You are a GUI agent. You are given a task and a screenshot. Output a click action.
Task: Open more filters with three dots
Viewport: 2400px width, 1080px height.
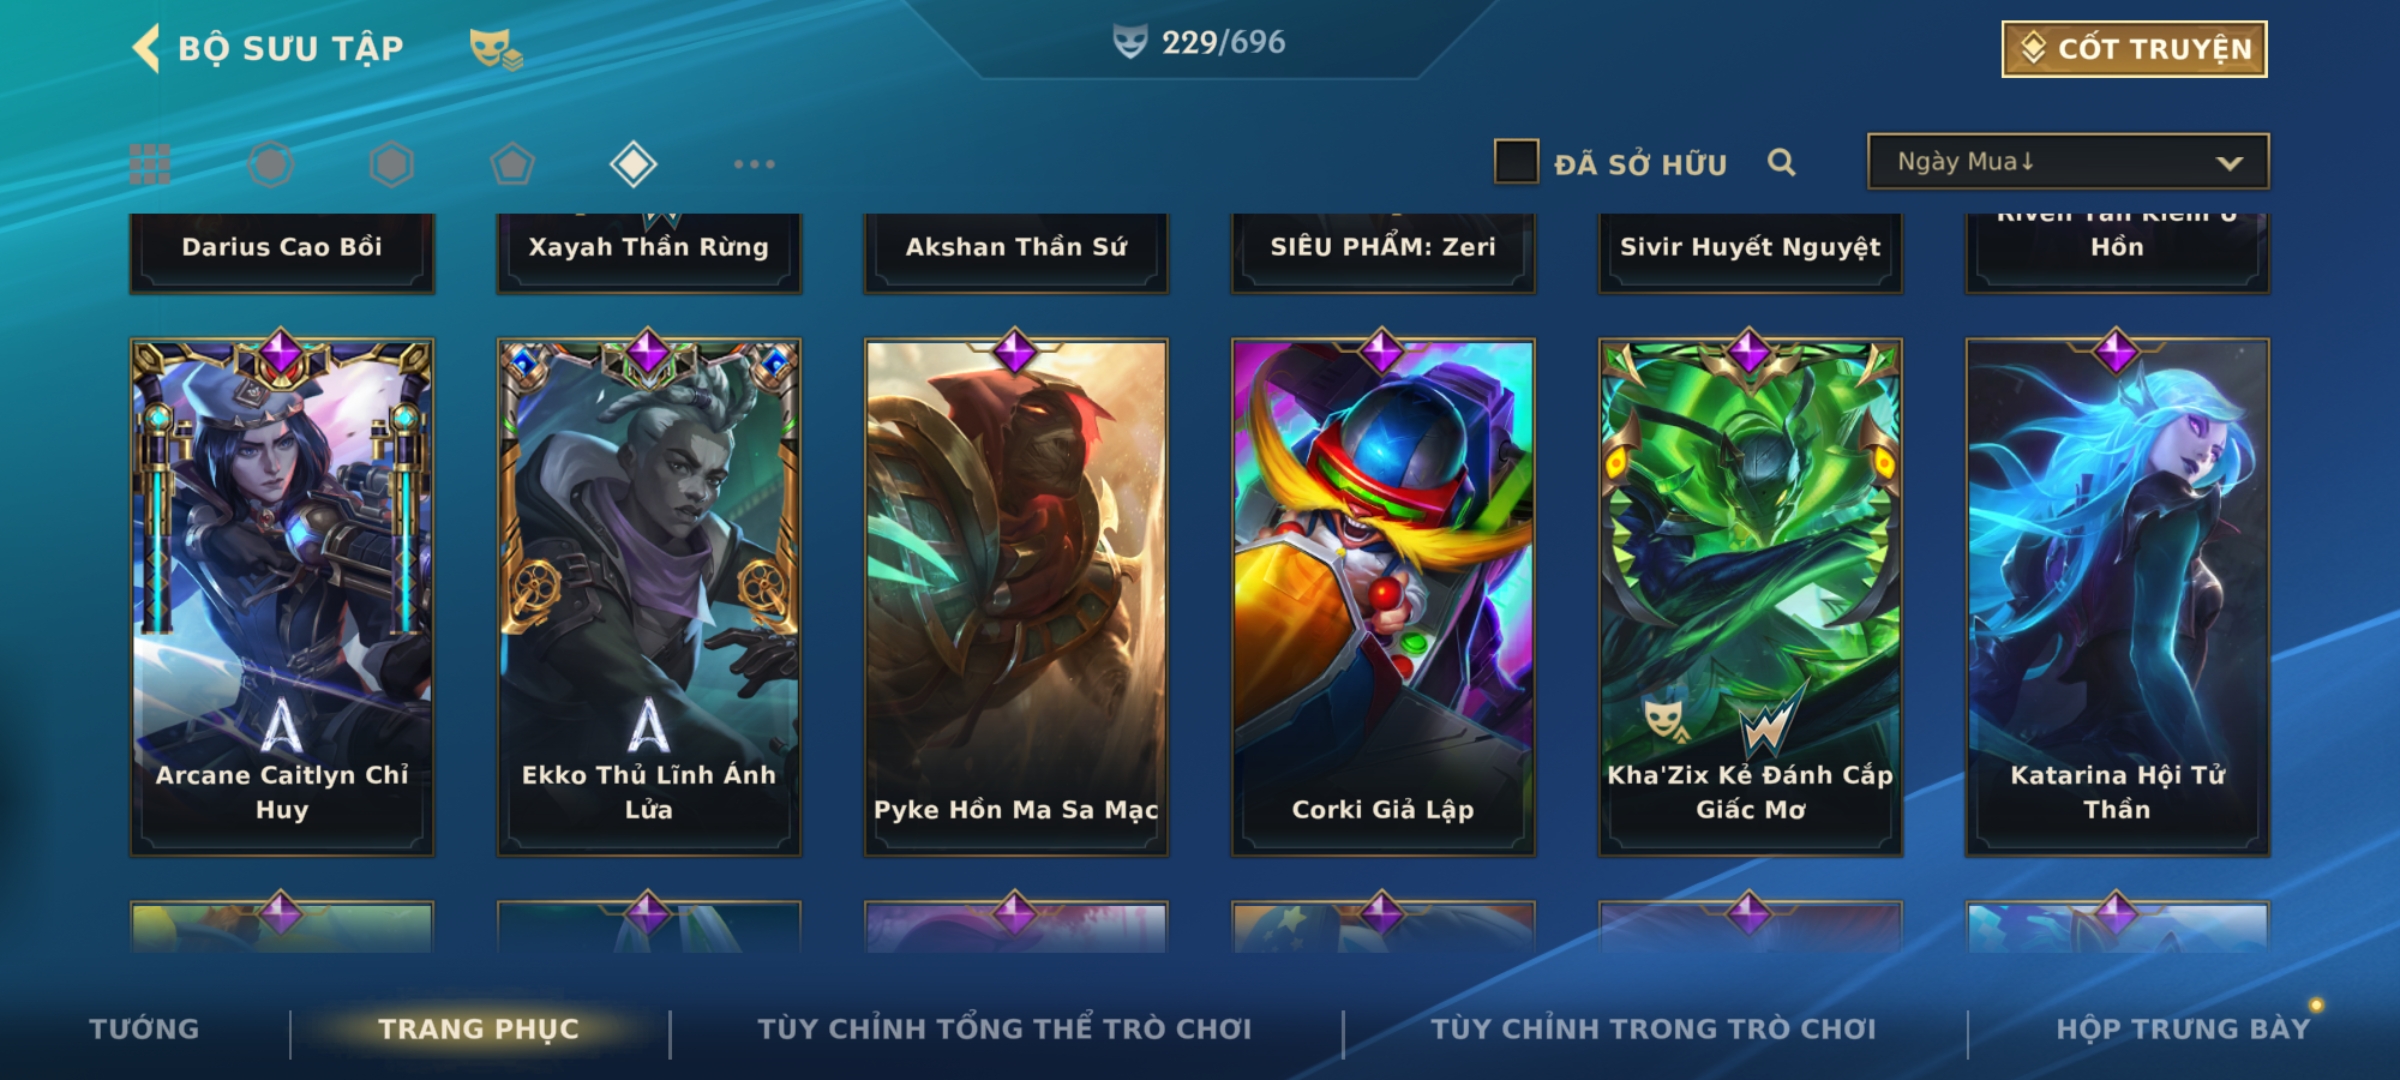coord(754,164)
